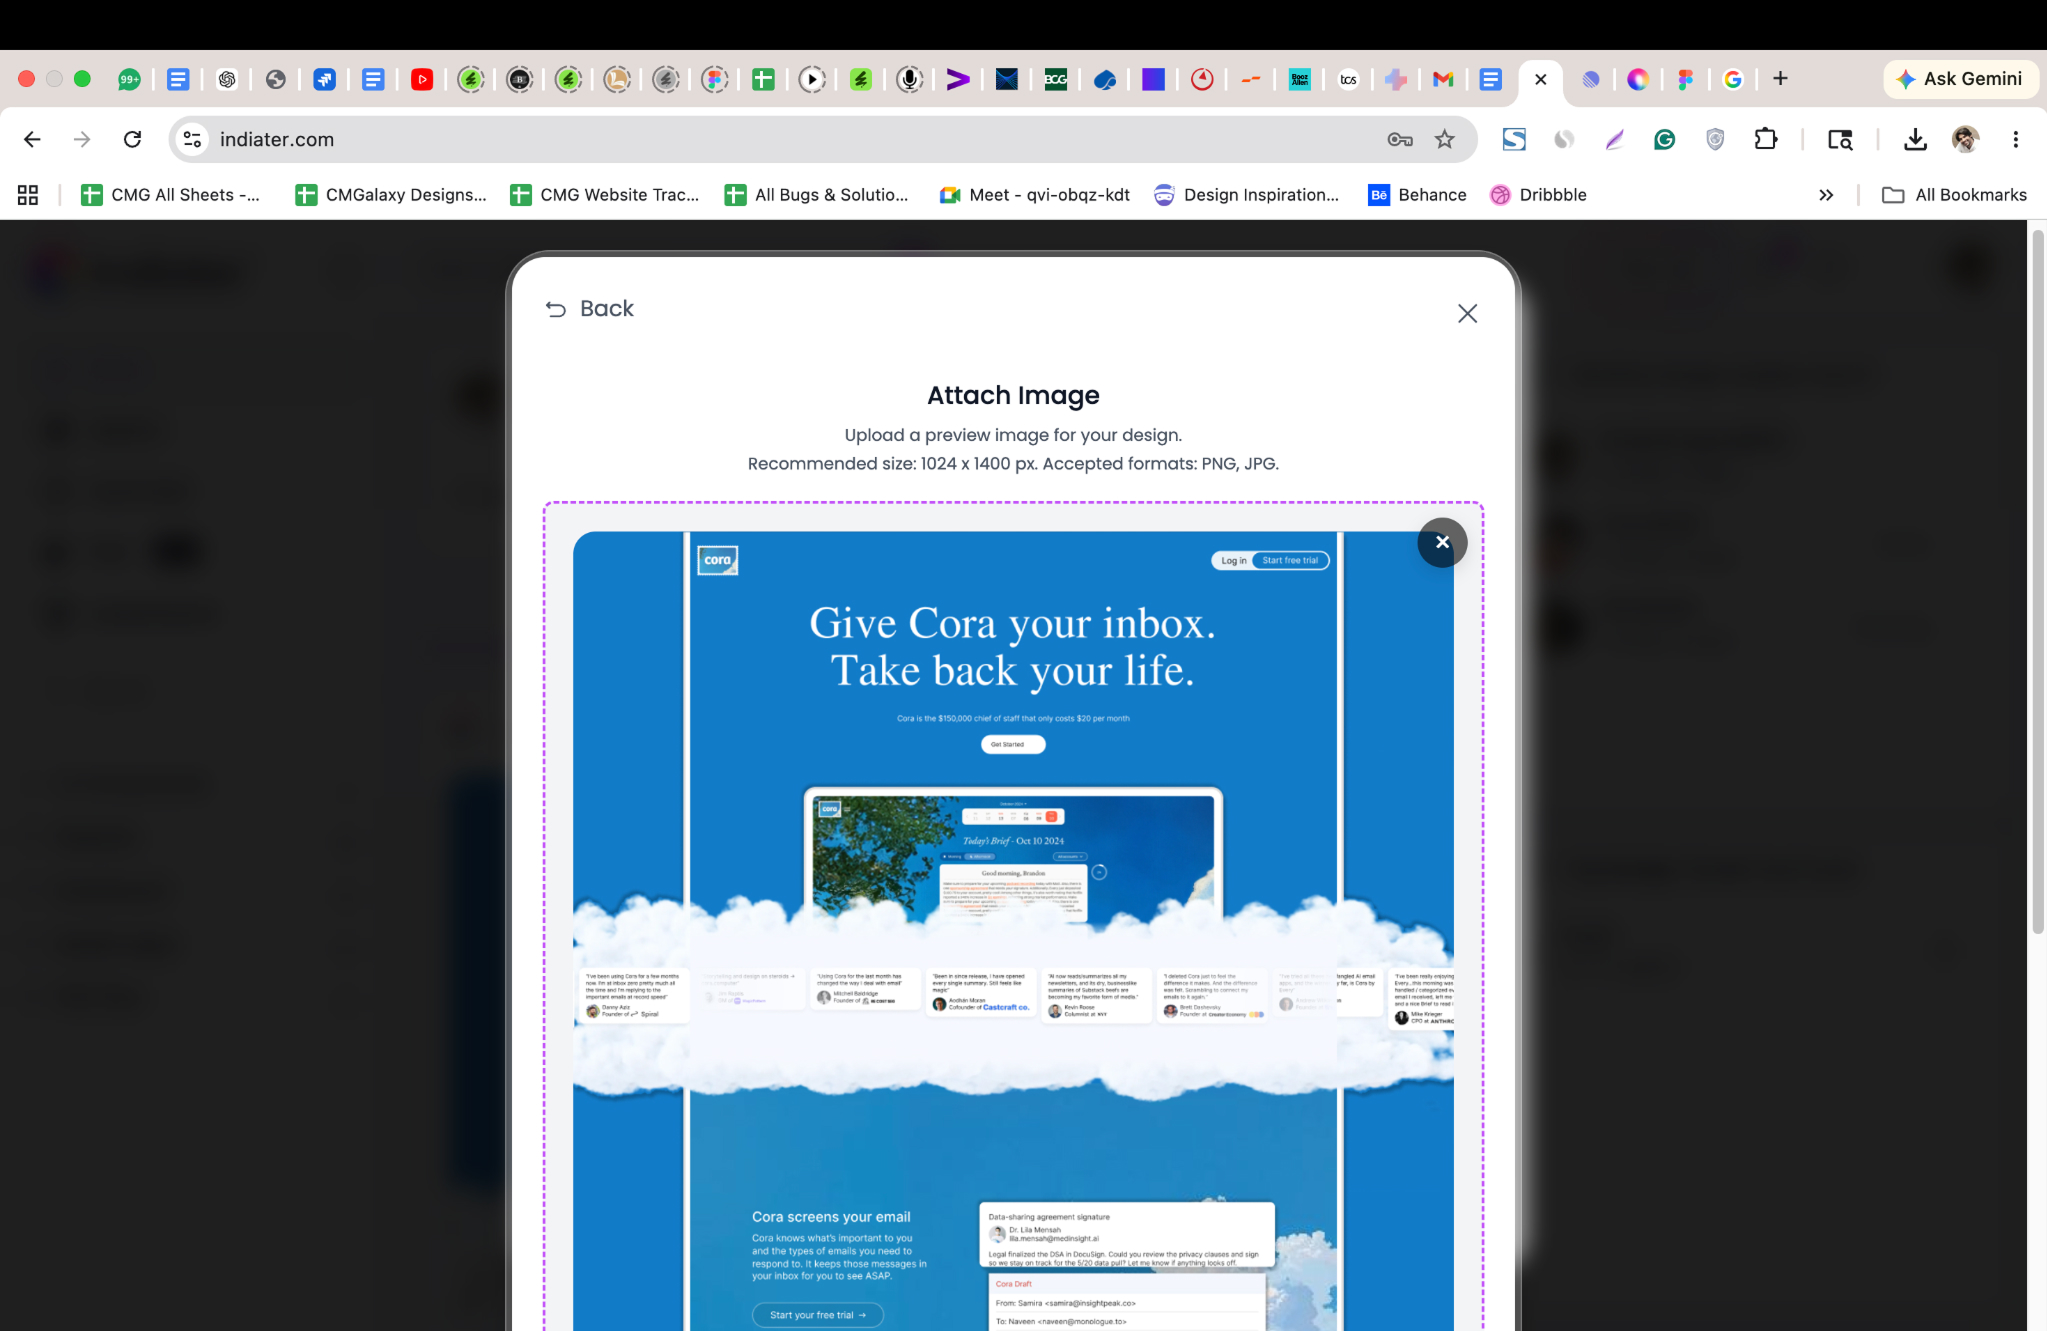Viewport: 2047px width, 1331px height.
Task: Open the Grammarly extension icon
Action: [x=1664, y=140]
